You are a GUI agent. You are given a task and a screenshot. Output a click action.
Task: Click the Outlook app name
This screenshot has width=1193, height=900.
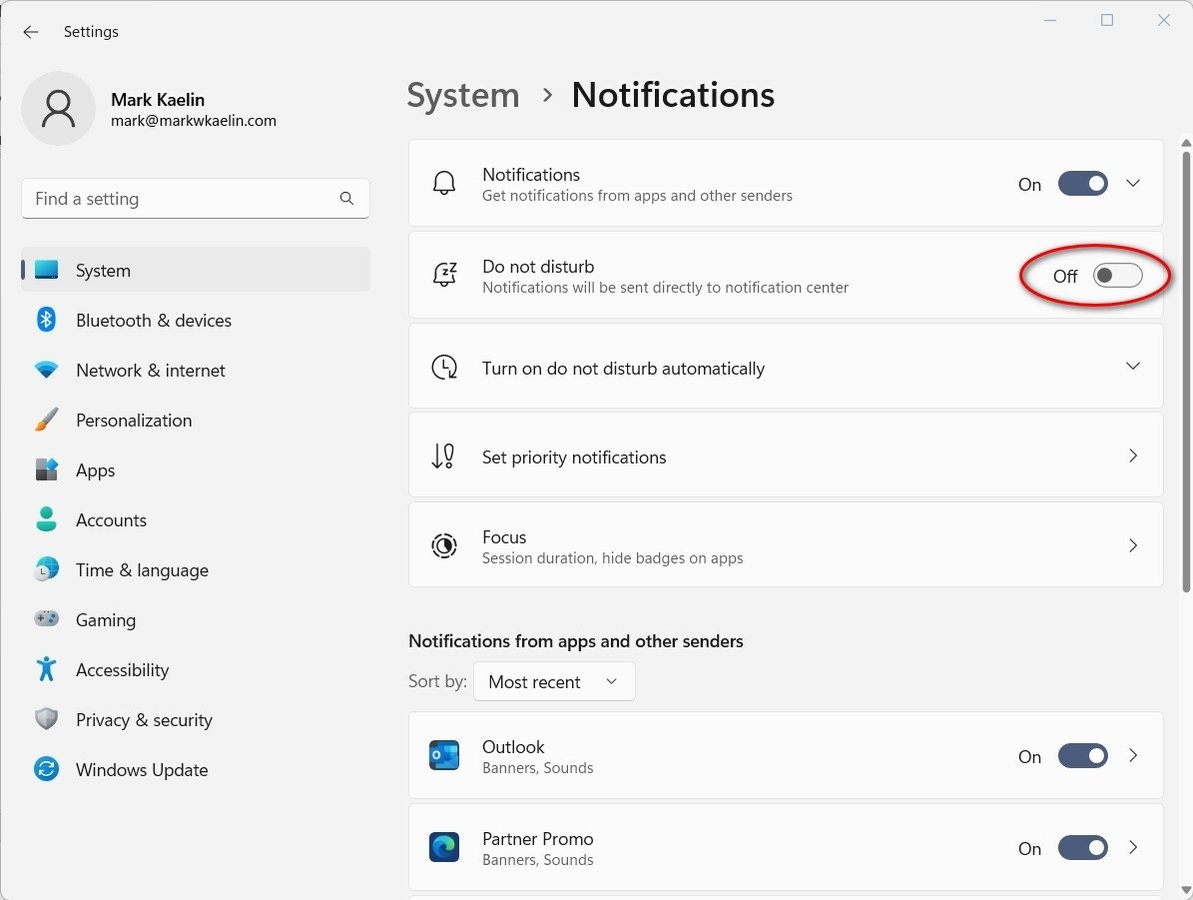click(513, 747)
